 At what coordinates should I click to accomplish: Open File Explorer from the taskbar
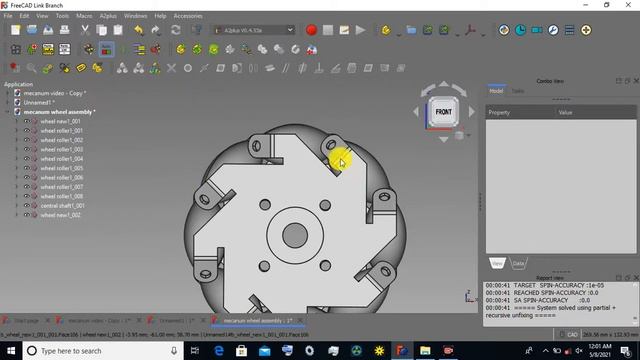(425, 351)
